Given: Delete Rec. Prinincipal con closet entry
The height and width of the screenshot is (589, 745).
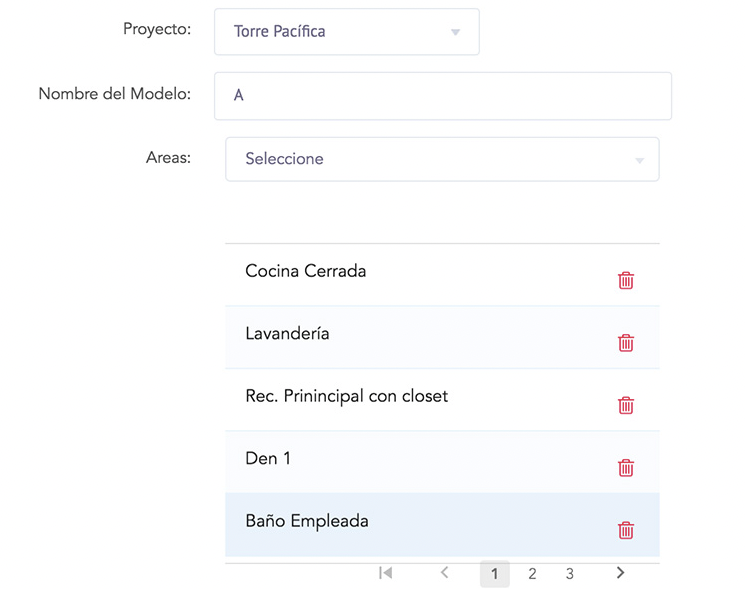Looking at the screenshot, I should (x=626, y=405).
